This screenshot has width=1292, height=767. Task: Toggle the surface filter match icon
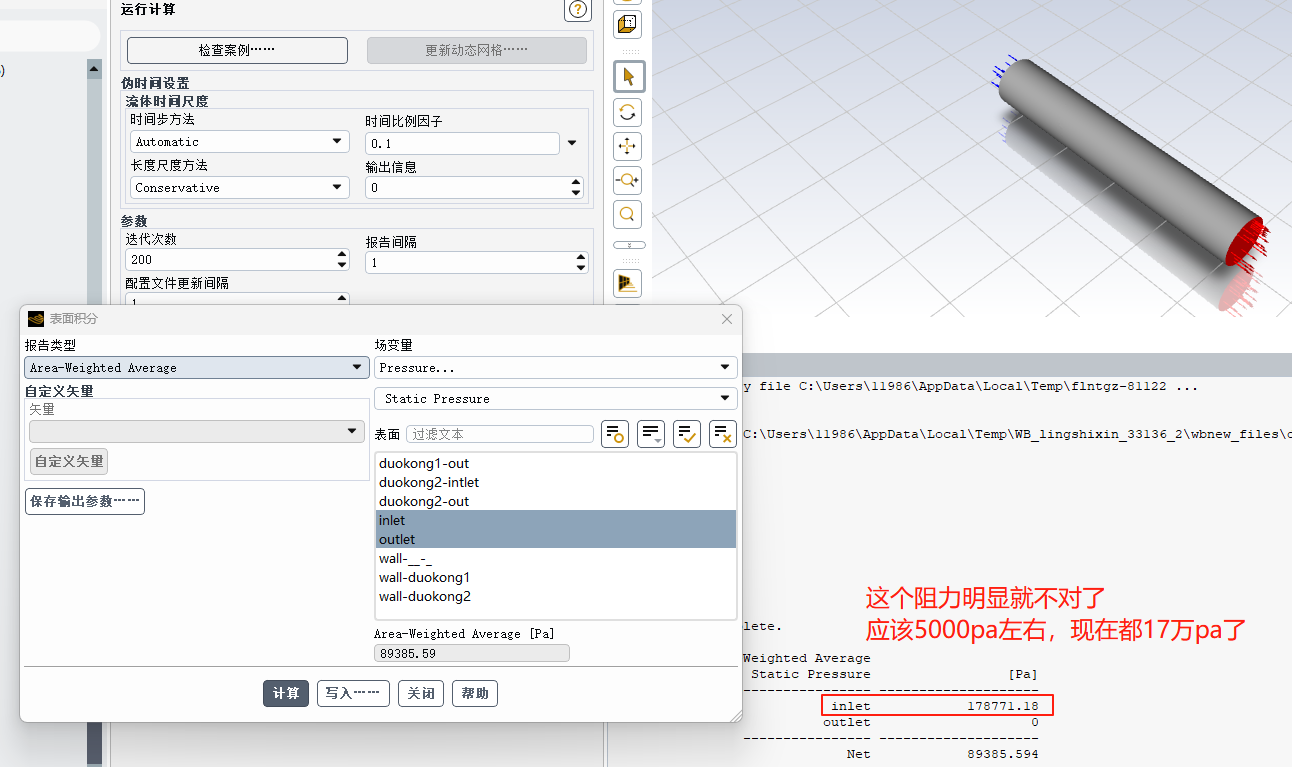(615, 434)
